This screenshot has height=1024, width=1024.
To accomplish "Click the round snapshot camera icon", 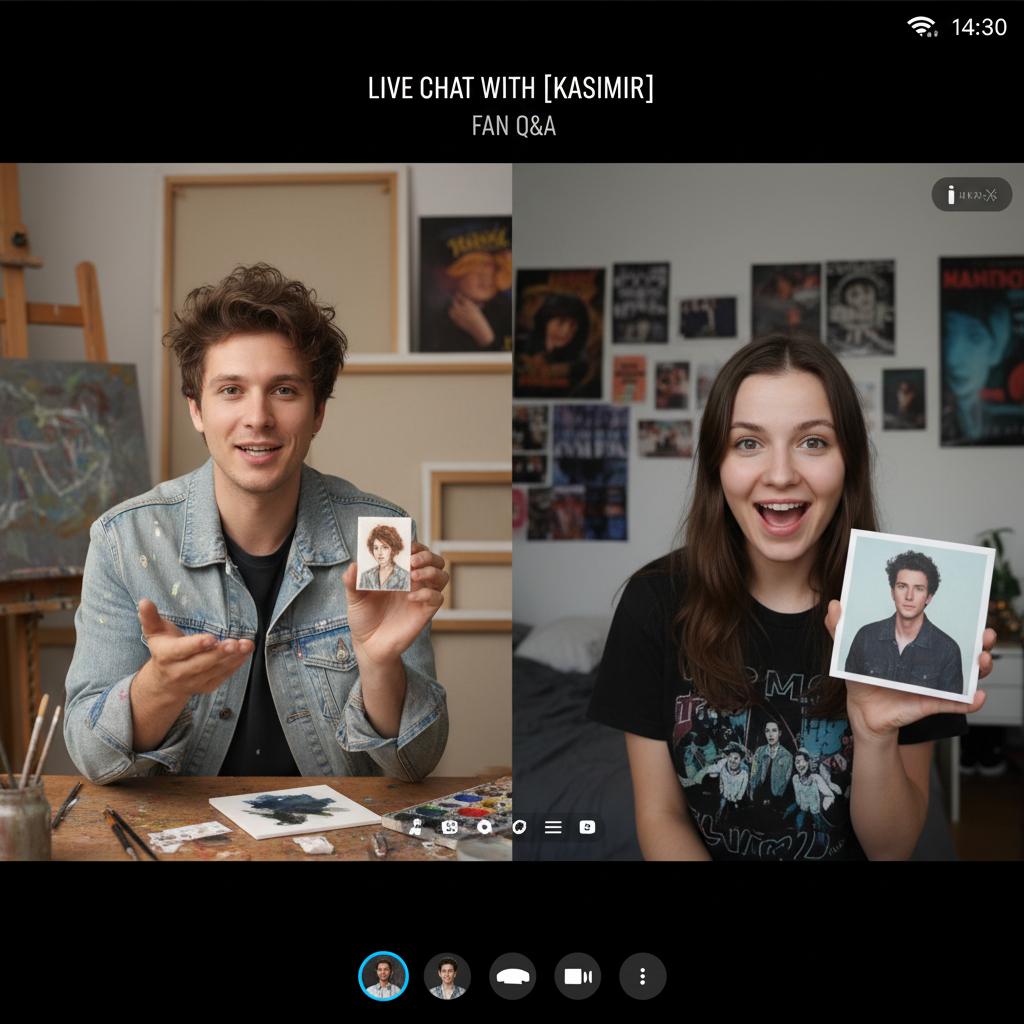I will [x=485, y=827].
